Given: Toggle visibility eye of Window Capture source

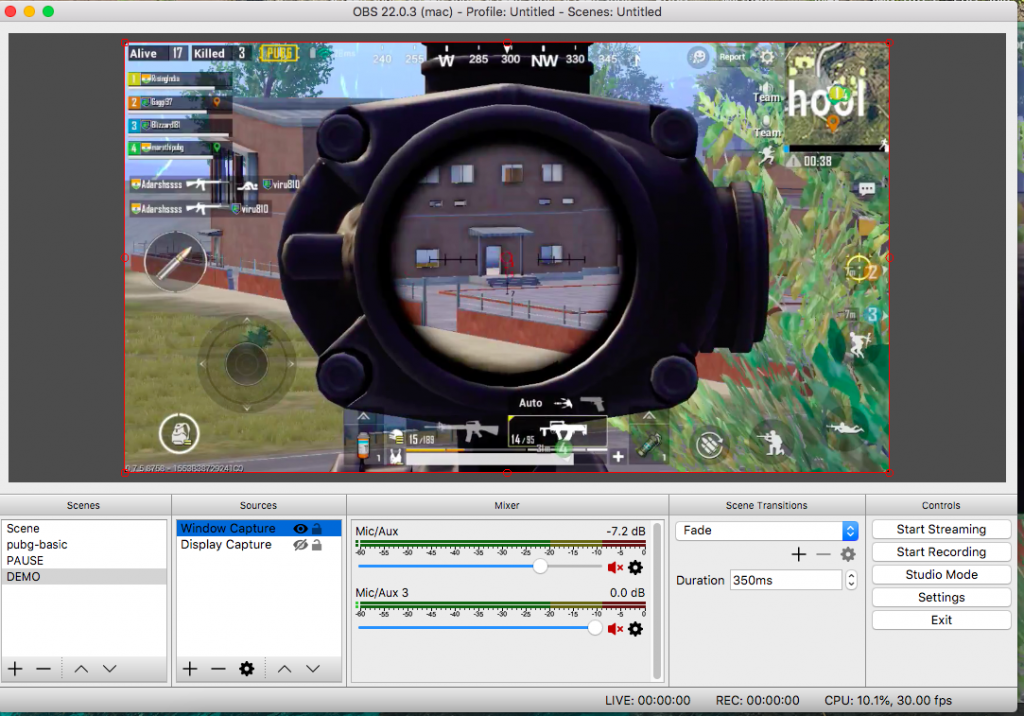Looking at the screenshot, I should (300, 529).
